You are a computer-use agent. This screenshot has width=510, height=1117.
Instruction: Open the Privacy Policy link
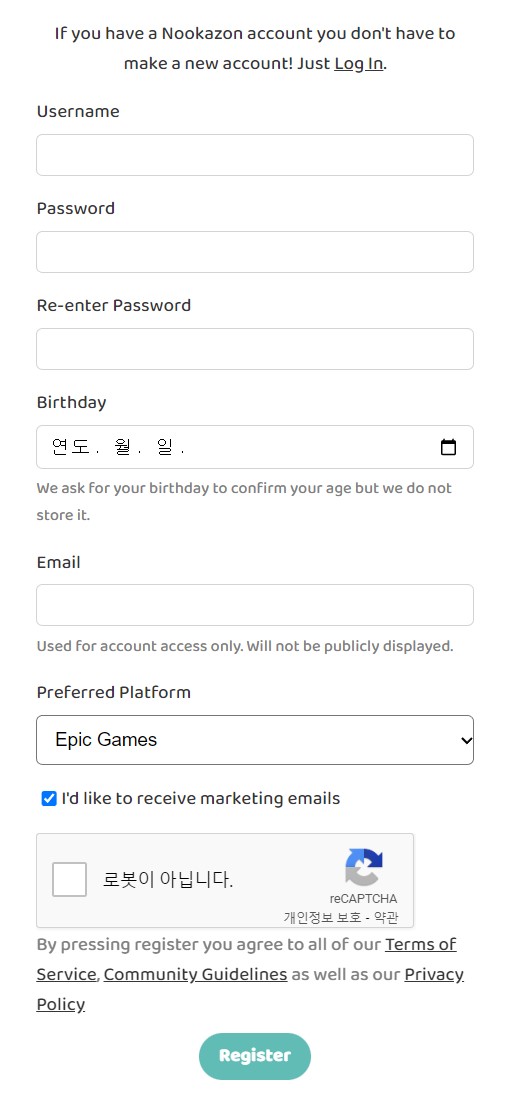coord(250,989)
